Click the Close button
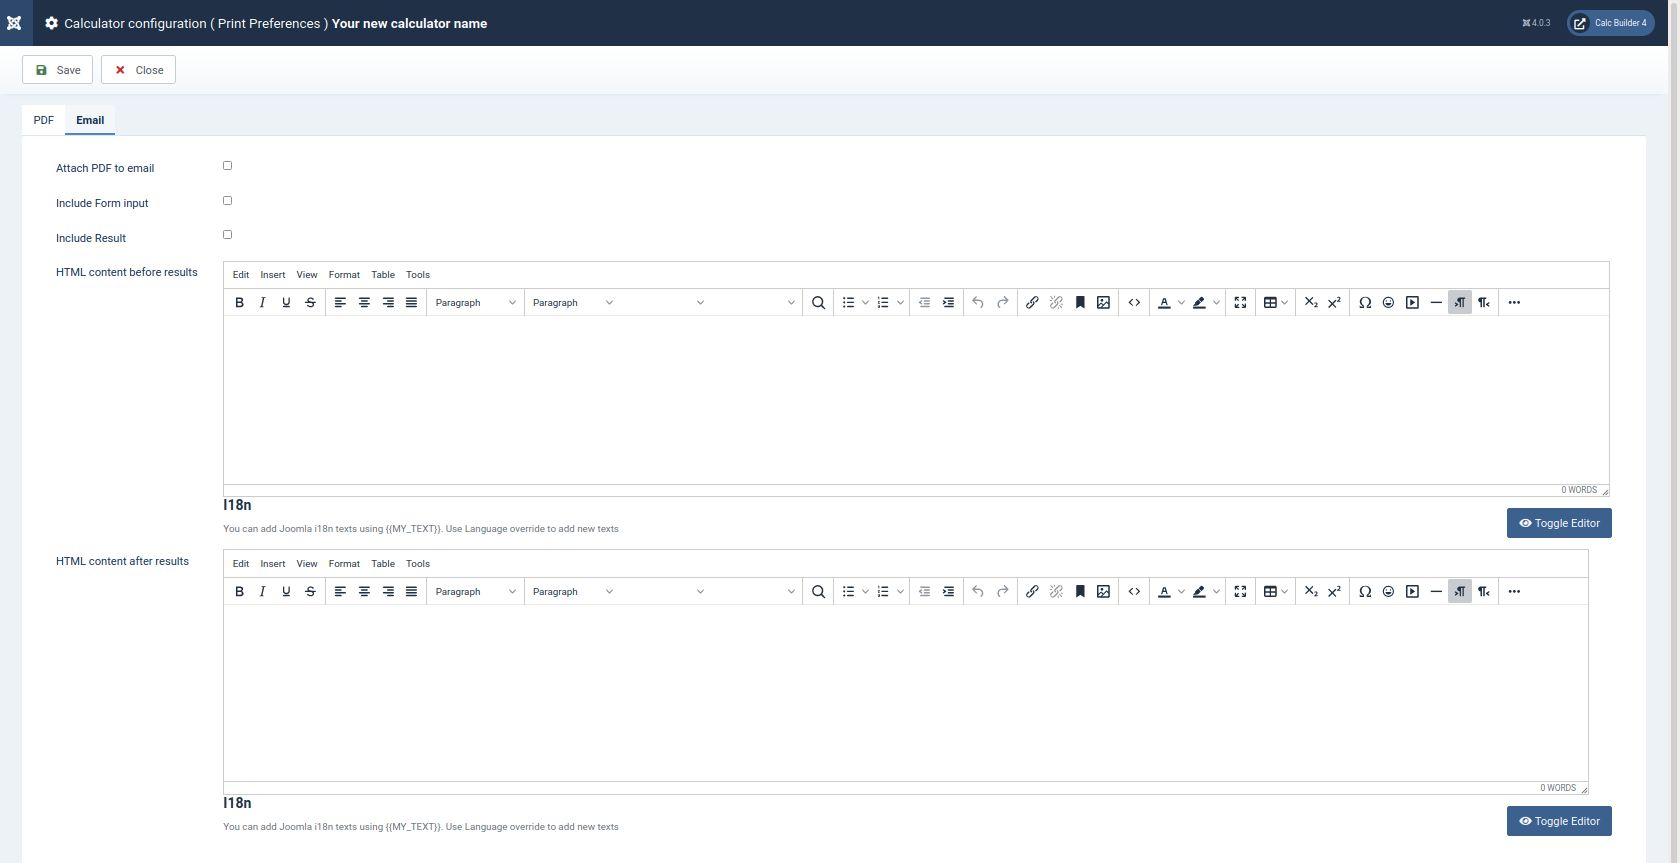Screen dimensions: 1680x863 pyautogui.click(x=138, y=70)
